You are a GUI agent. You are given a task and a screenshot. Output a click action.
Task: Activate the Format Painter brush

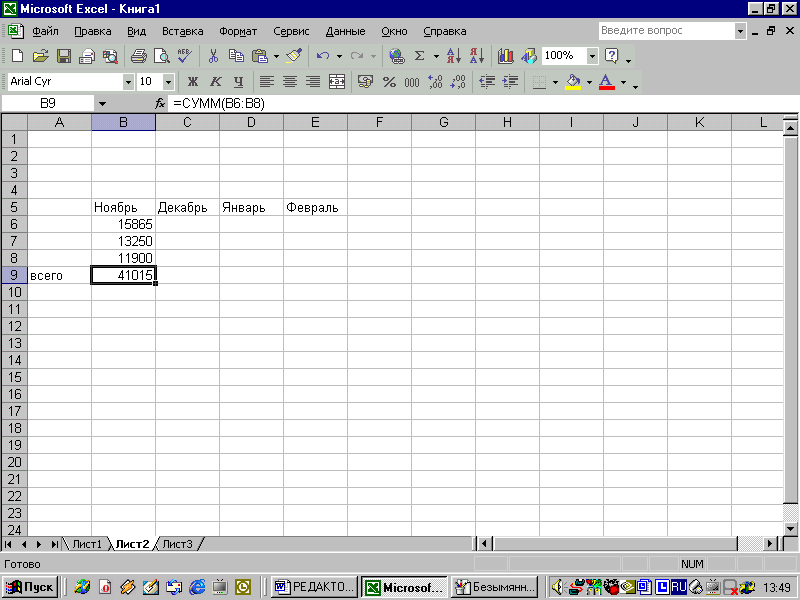294,56
